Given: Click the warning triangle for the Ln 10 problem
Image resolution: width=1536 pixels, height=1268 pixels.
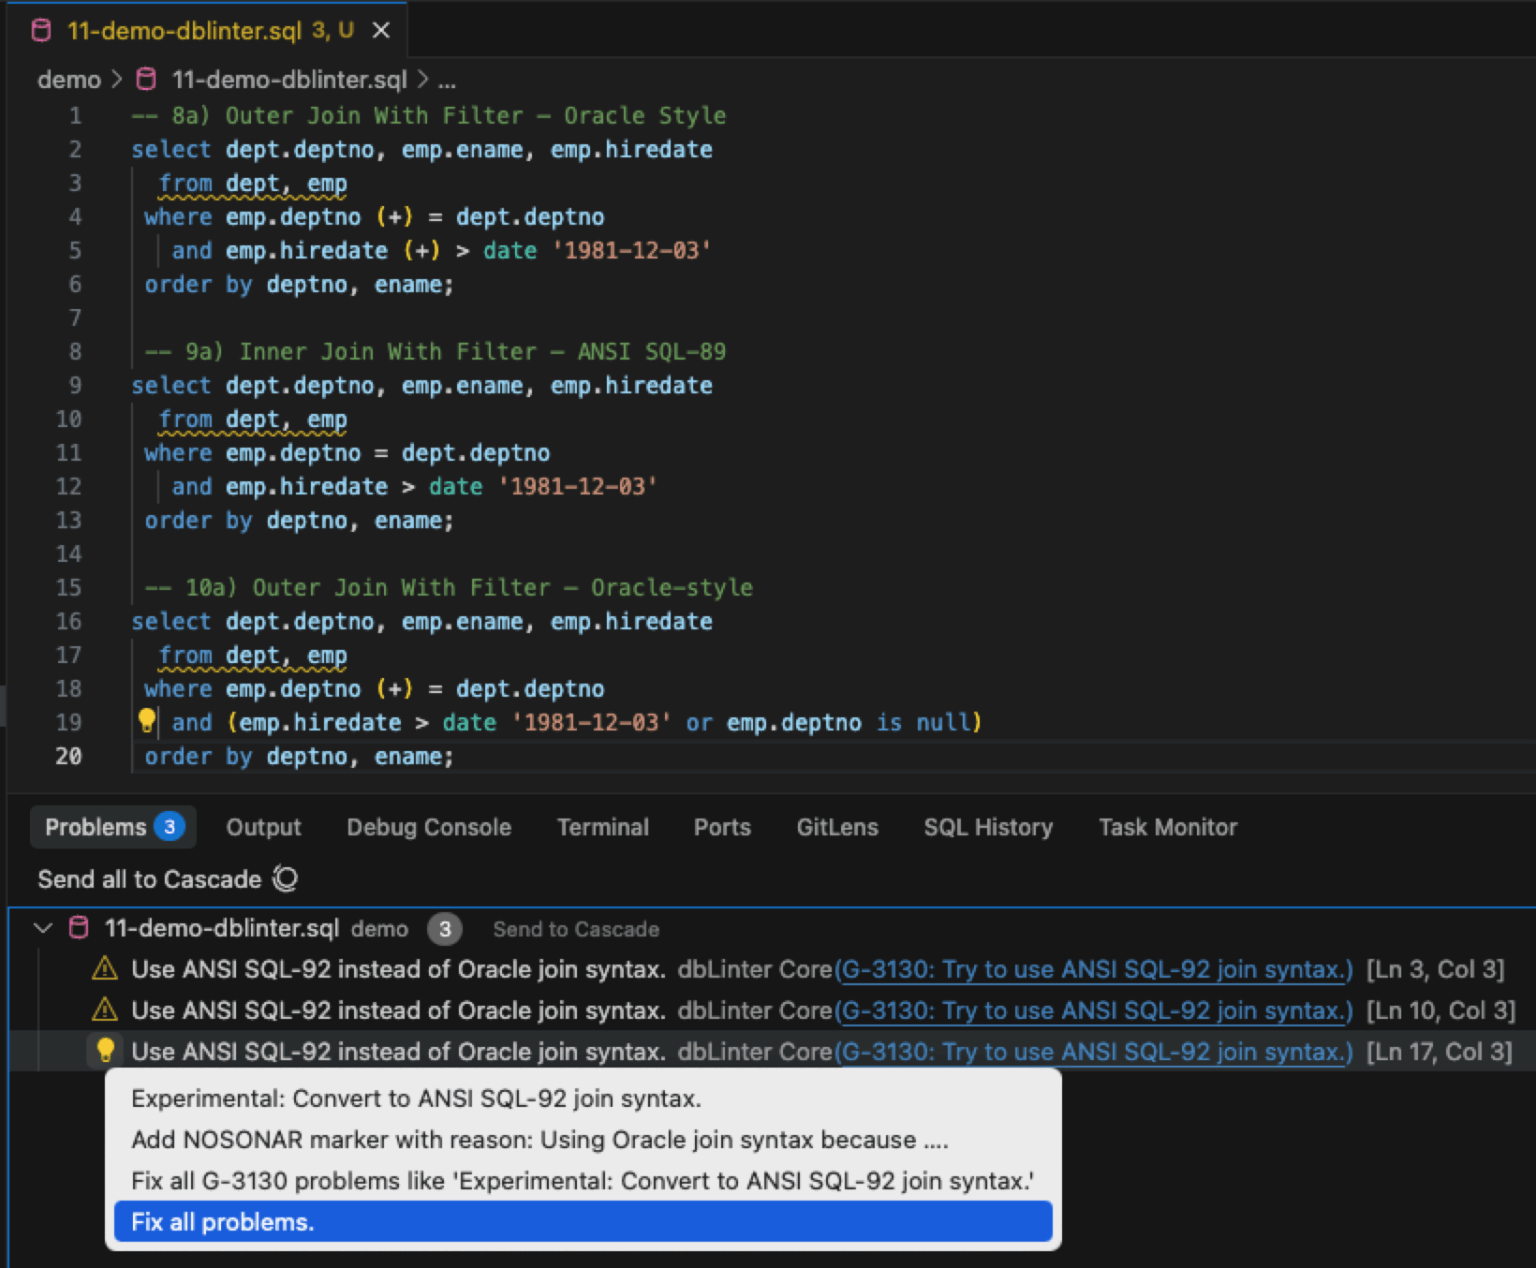Looking at the screenshot, I should pyautogui.click(x=104, y=1010).
